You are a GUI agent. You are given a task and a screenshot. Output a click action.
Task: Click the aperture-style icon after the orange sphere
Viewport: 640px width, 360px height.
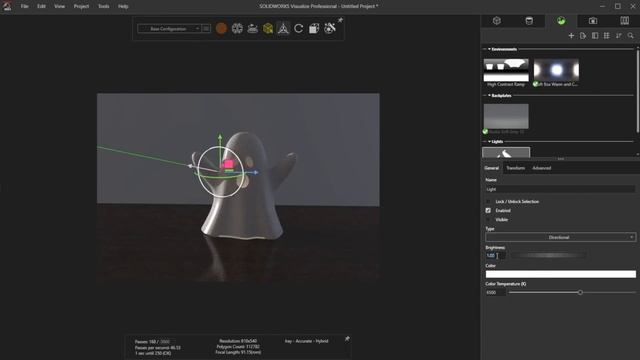(x=237, y=28)
